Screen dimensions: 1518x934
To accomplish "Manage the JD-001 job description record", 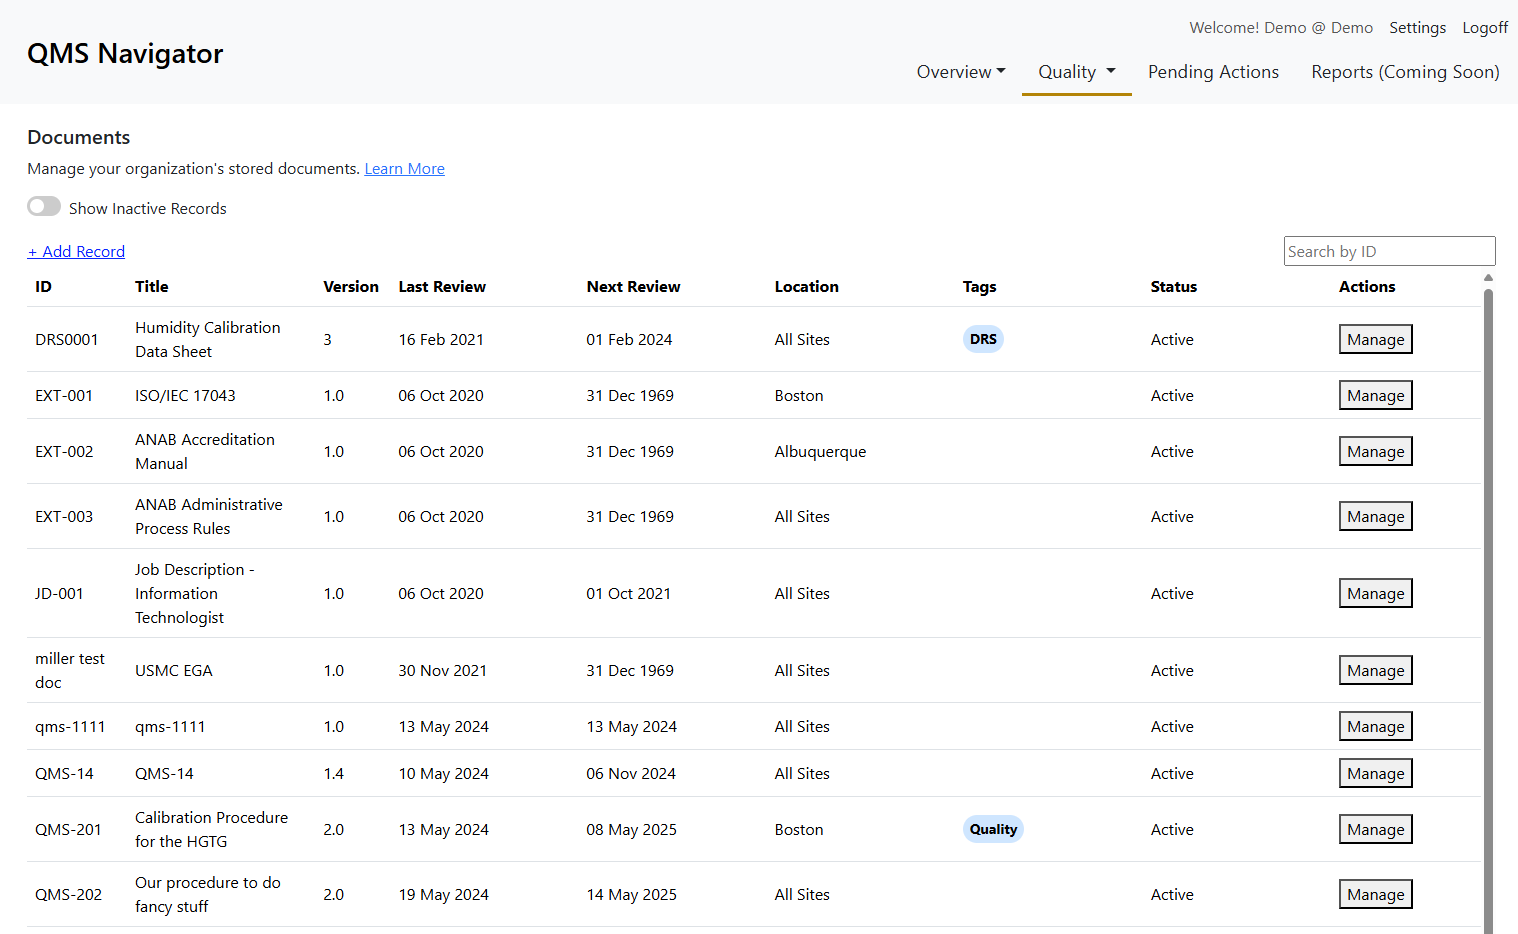I will 1375,594.
